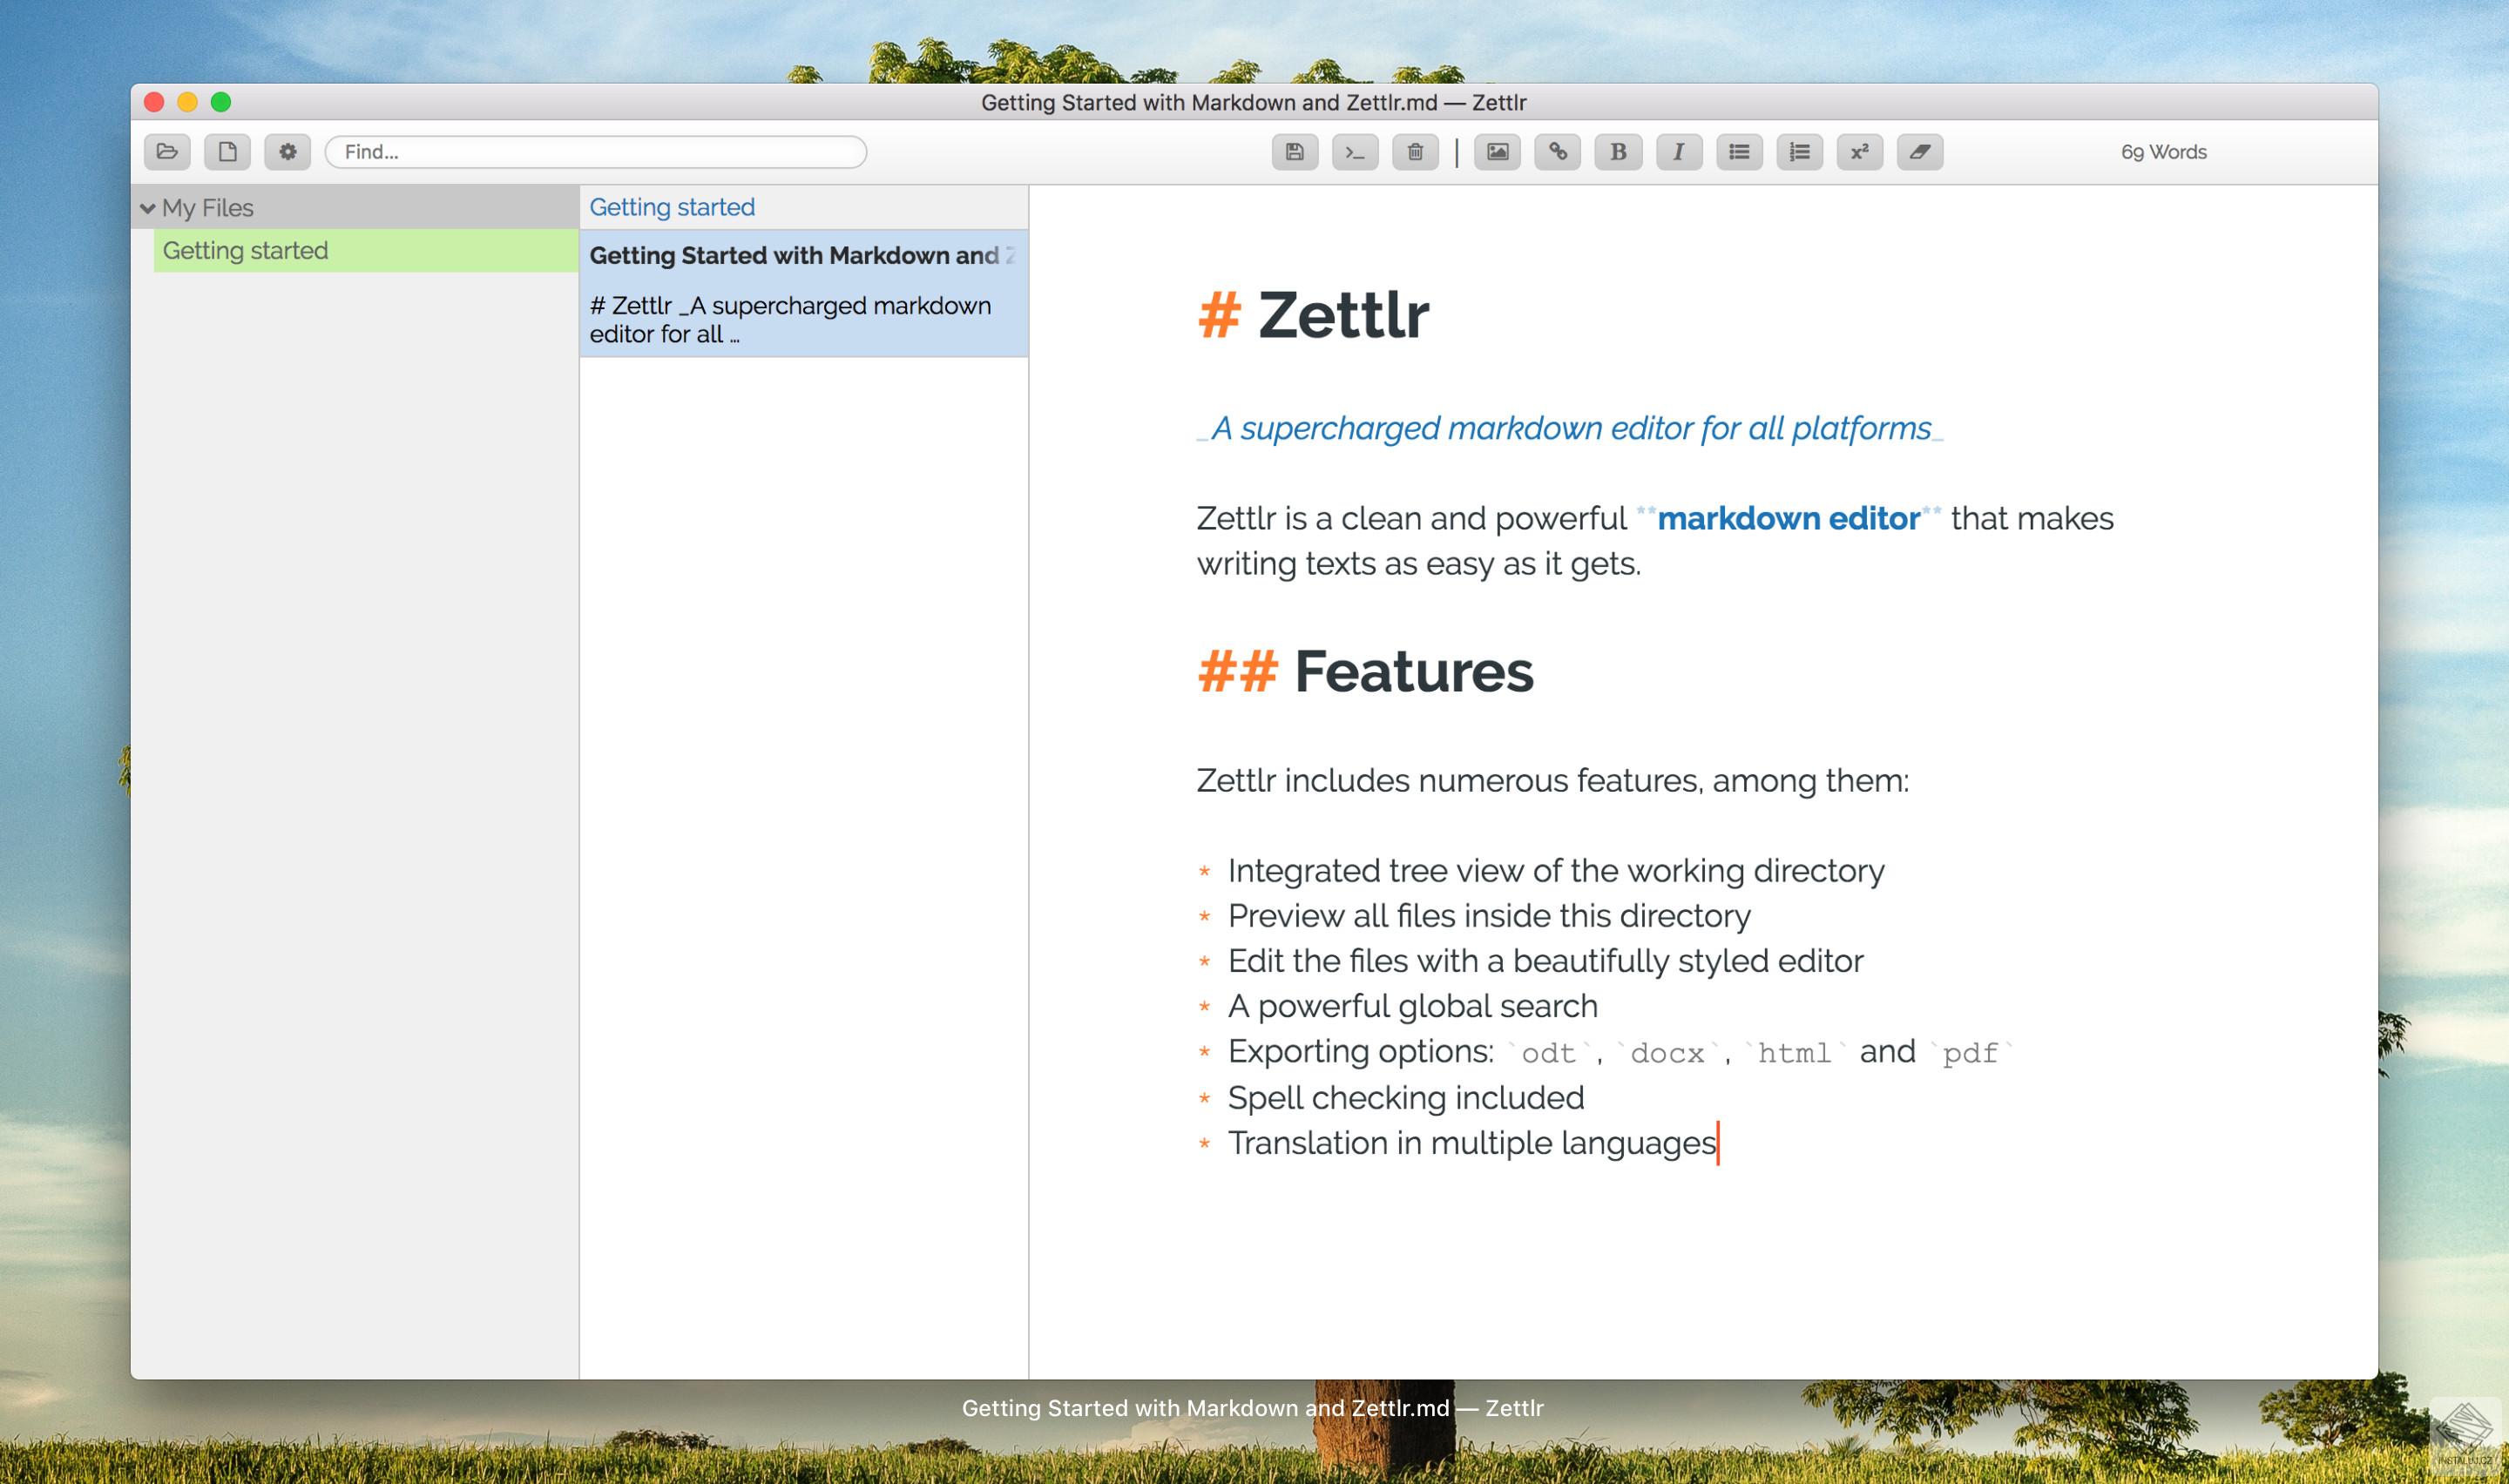2509x1484 pixels.
Task: Open preferences via the gear icon
Action: [288, 152]
